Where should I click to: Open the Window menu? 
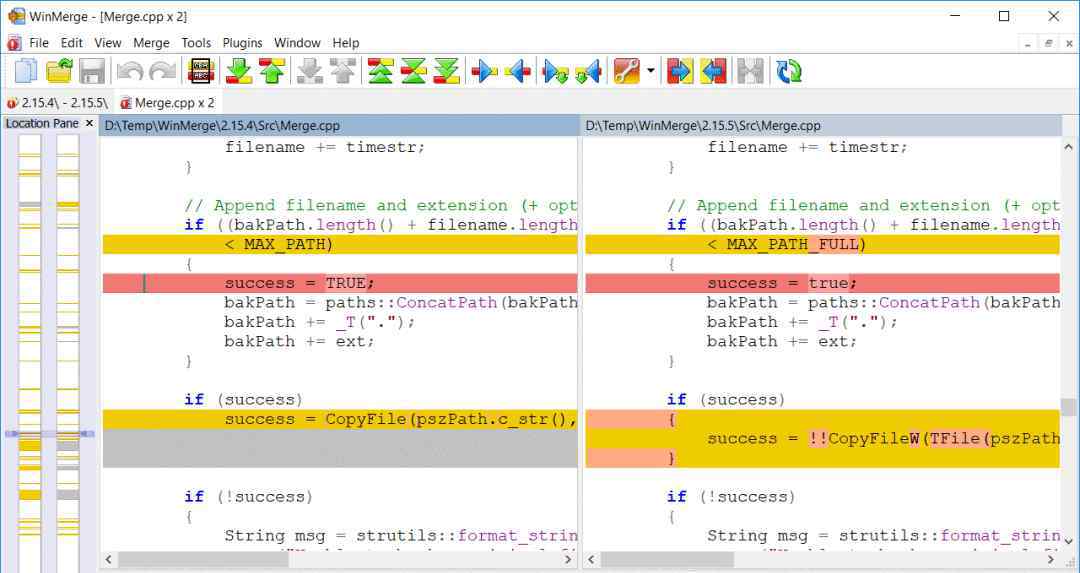298,43
